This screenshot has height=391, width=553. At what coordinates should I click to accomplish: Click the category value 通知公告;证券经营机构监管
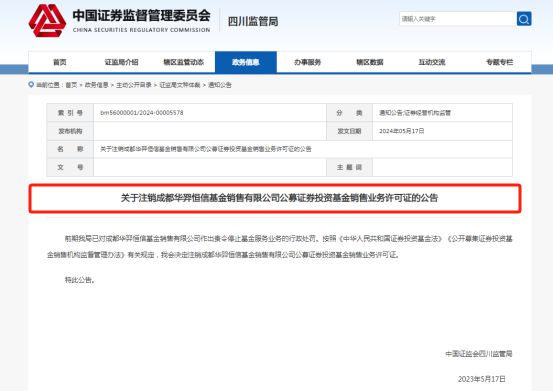pos(415,113)
